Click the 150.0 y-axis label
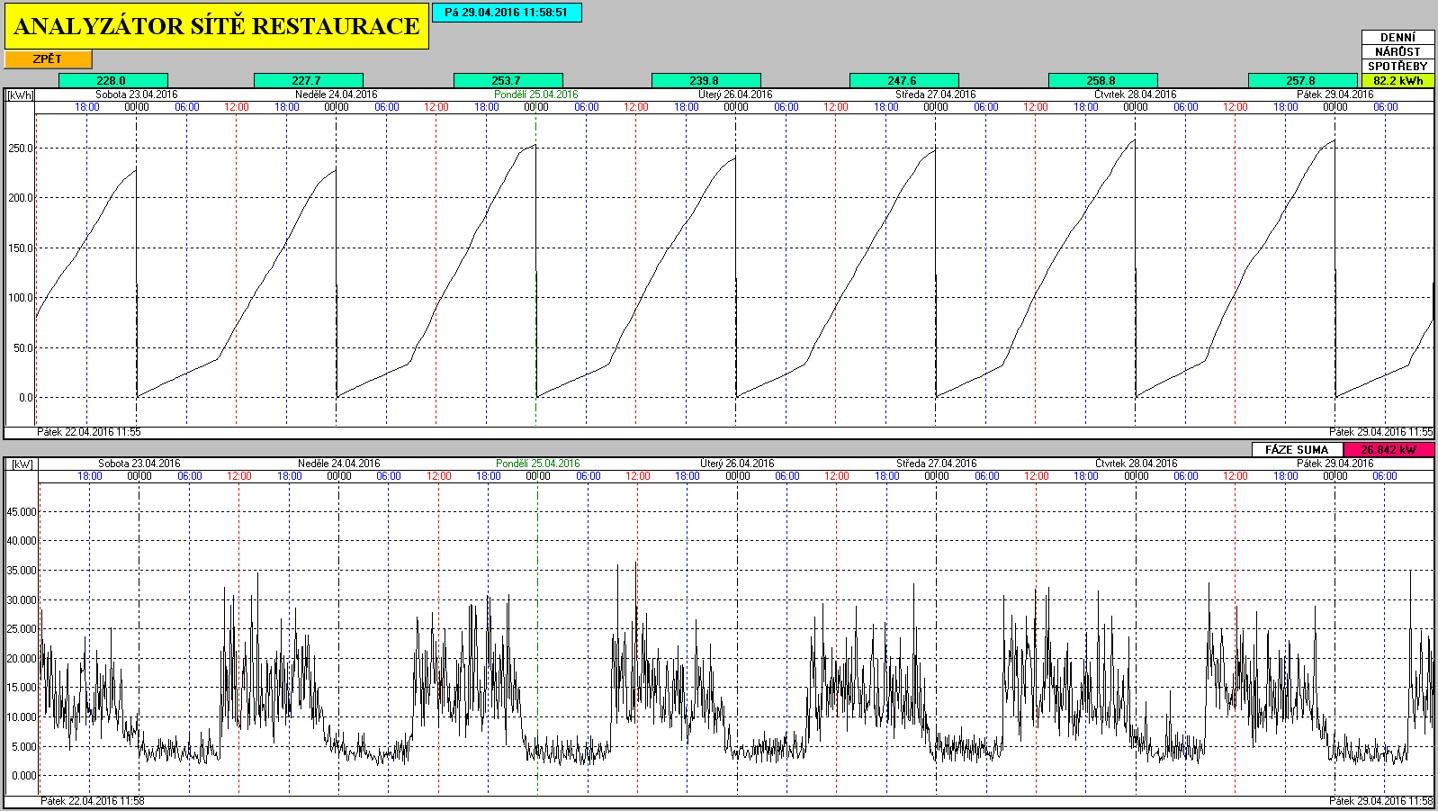The image size is (1438, 811). (22, 248)
